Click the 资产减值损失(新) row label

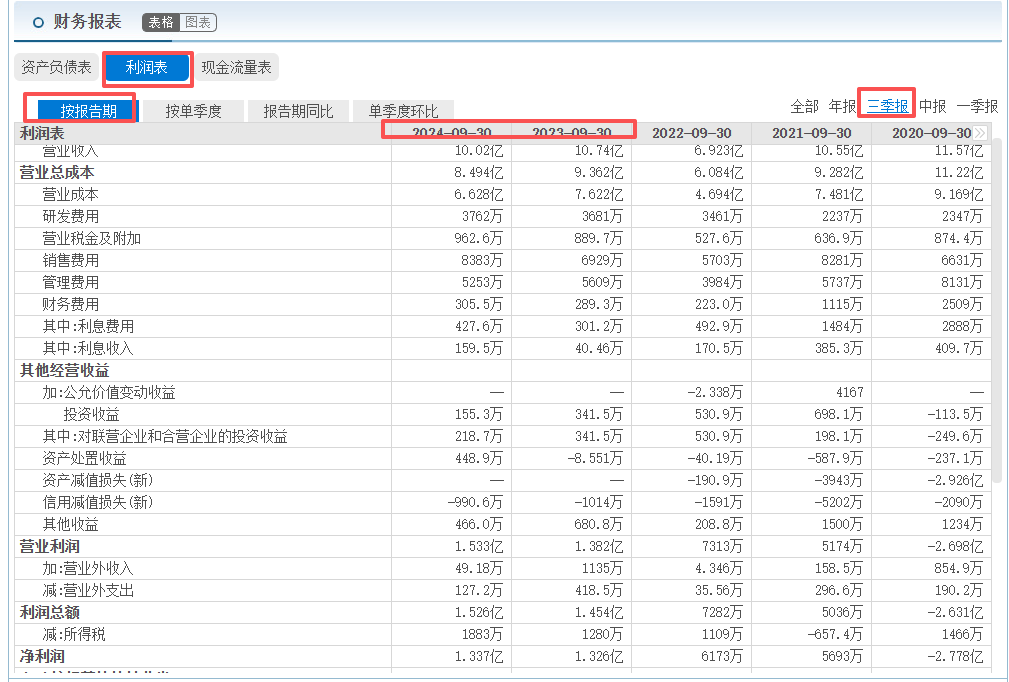[98, 480]
